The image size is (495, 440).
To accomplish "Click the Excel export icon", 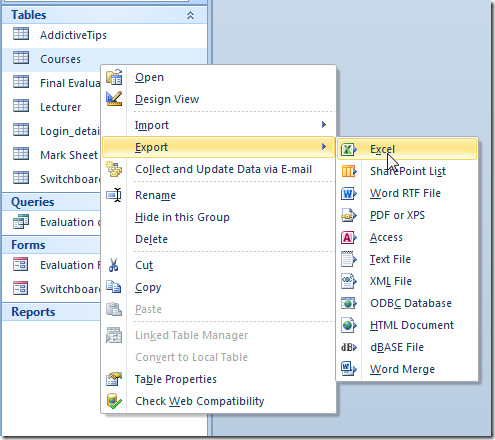I will (348, 149).
